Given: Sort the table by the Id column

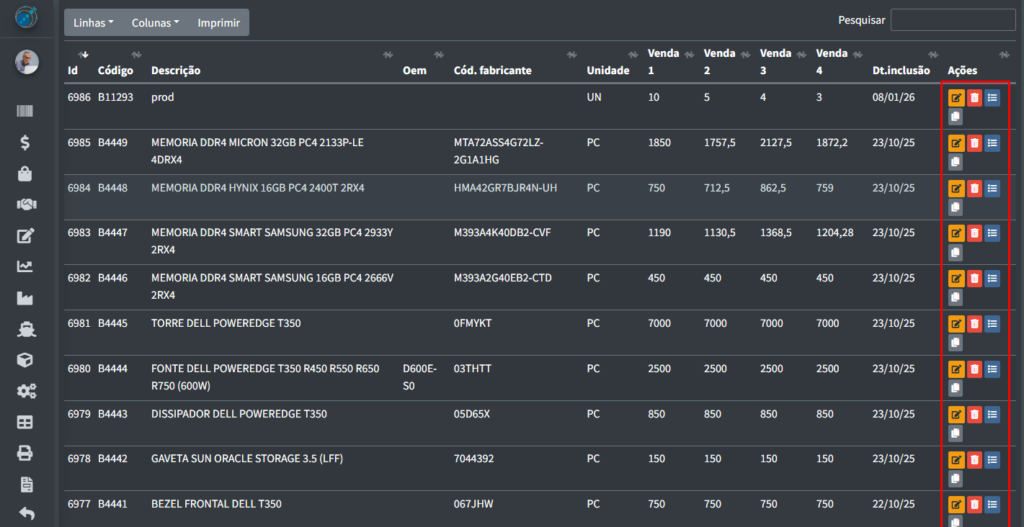Looking at the screenshot, I should click(73, 71).
